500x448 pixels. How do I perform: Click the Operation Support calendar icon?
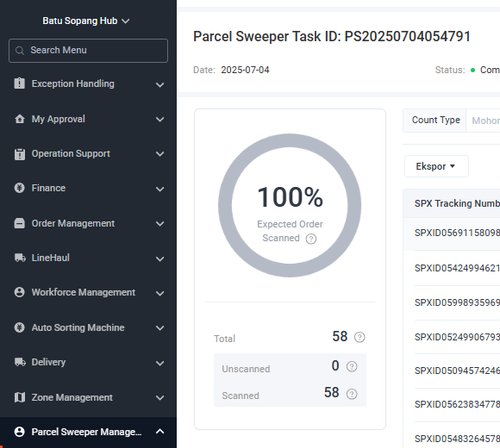tap(19, 154)
